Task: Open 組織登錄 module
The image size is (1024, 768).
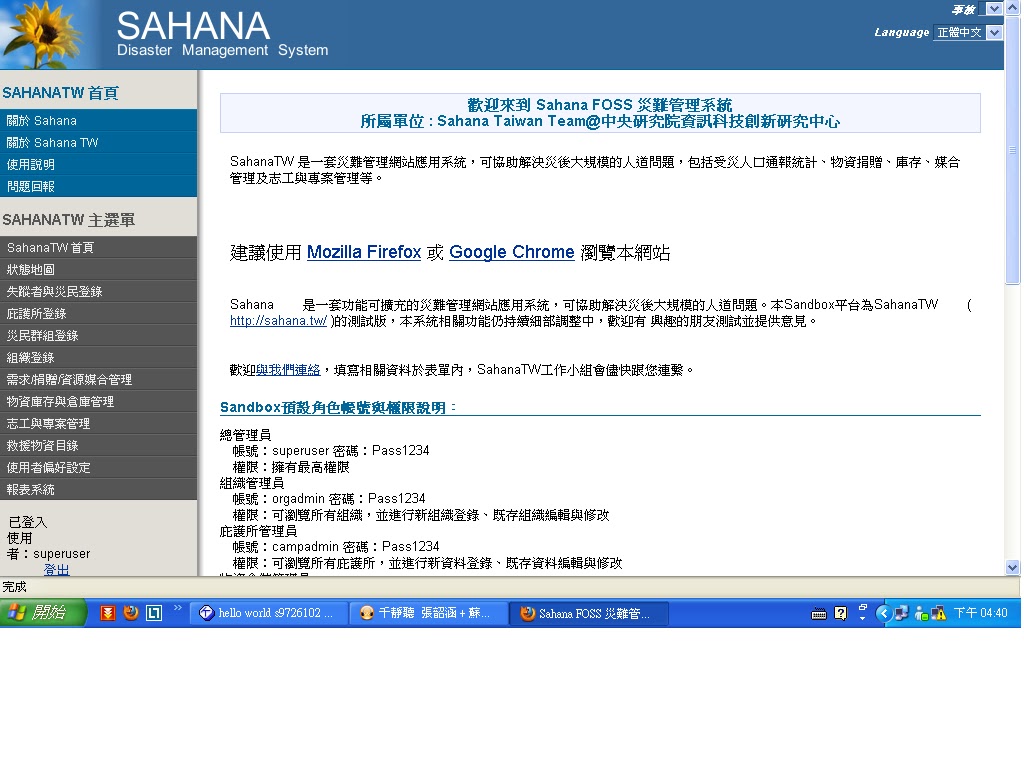Action: (98, 358)
